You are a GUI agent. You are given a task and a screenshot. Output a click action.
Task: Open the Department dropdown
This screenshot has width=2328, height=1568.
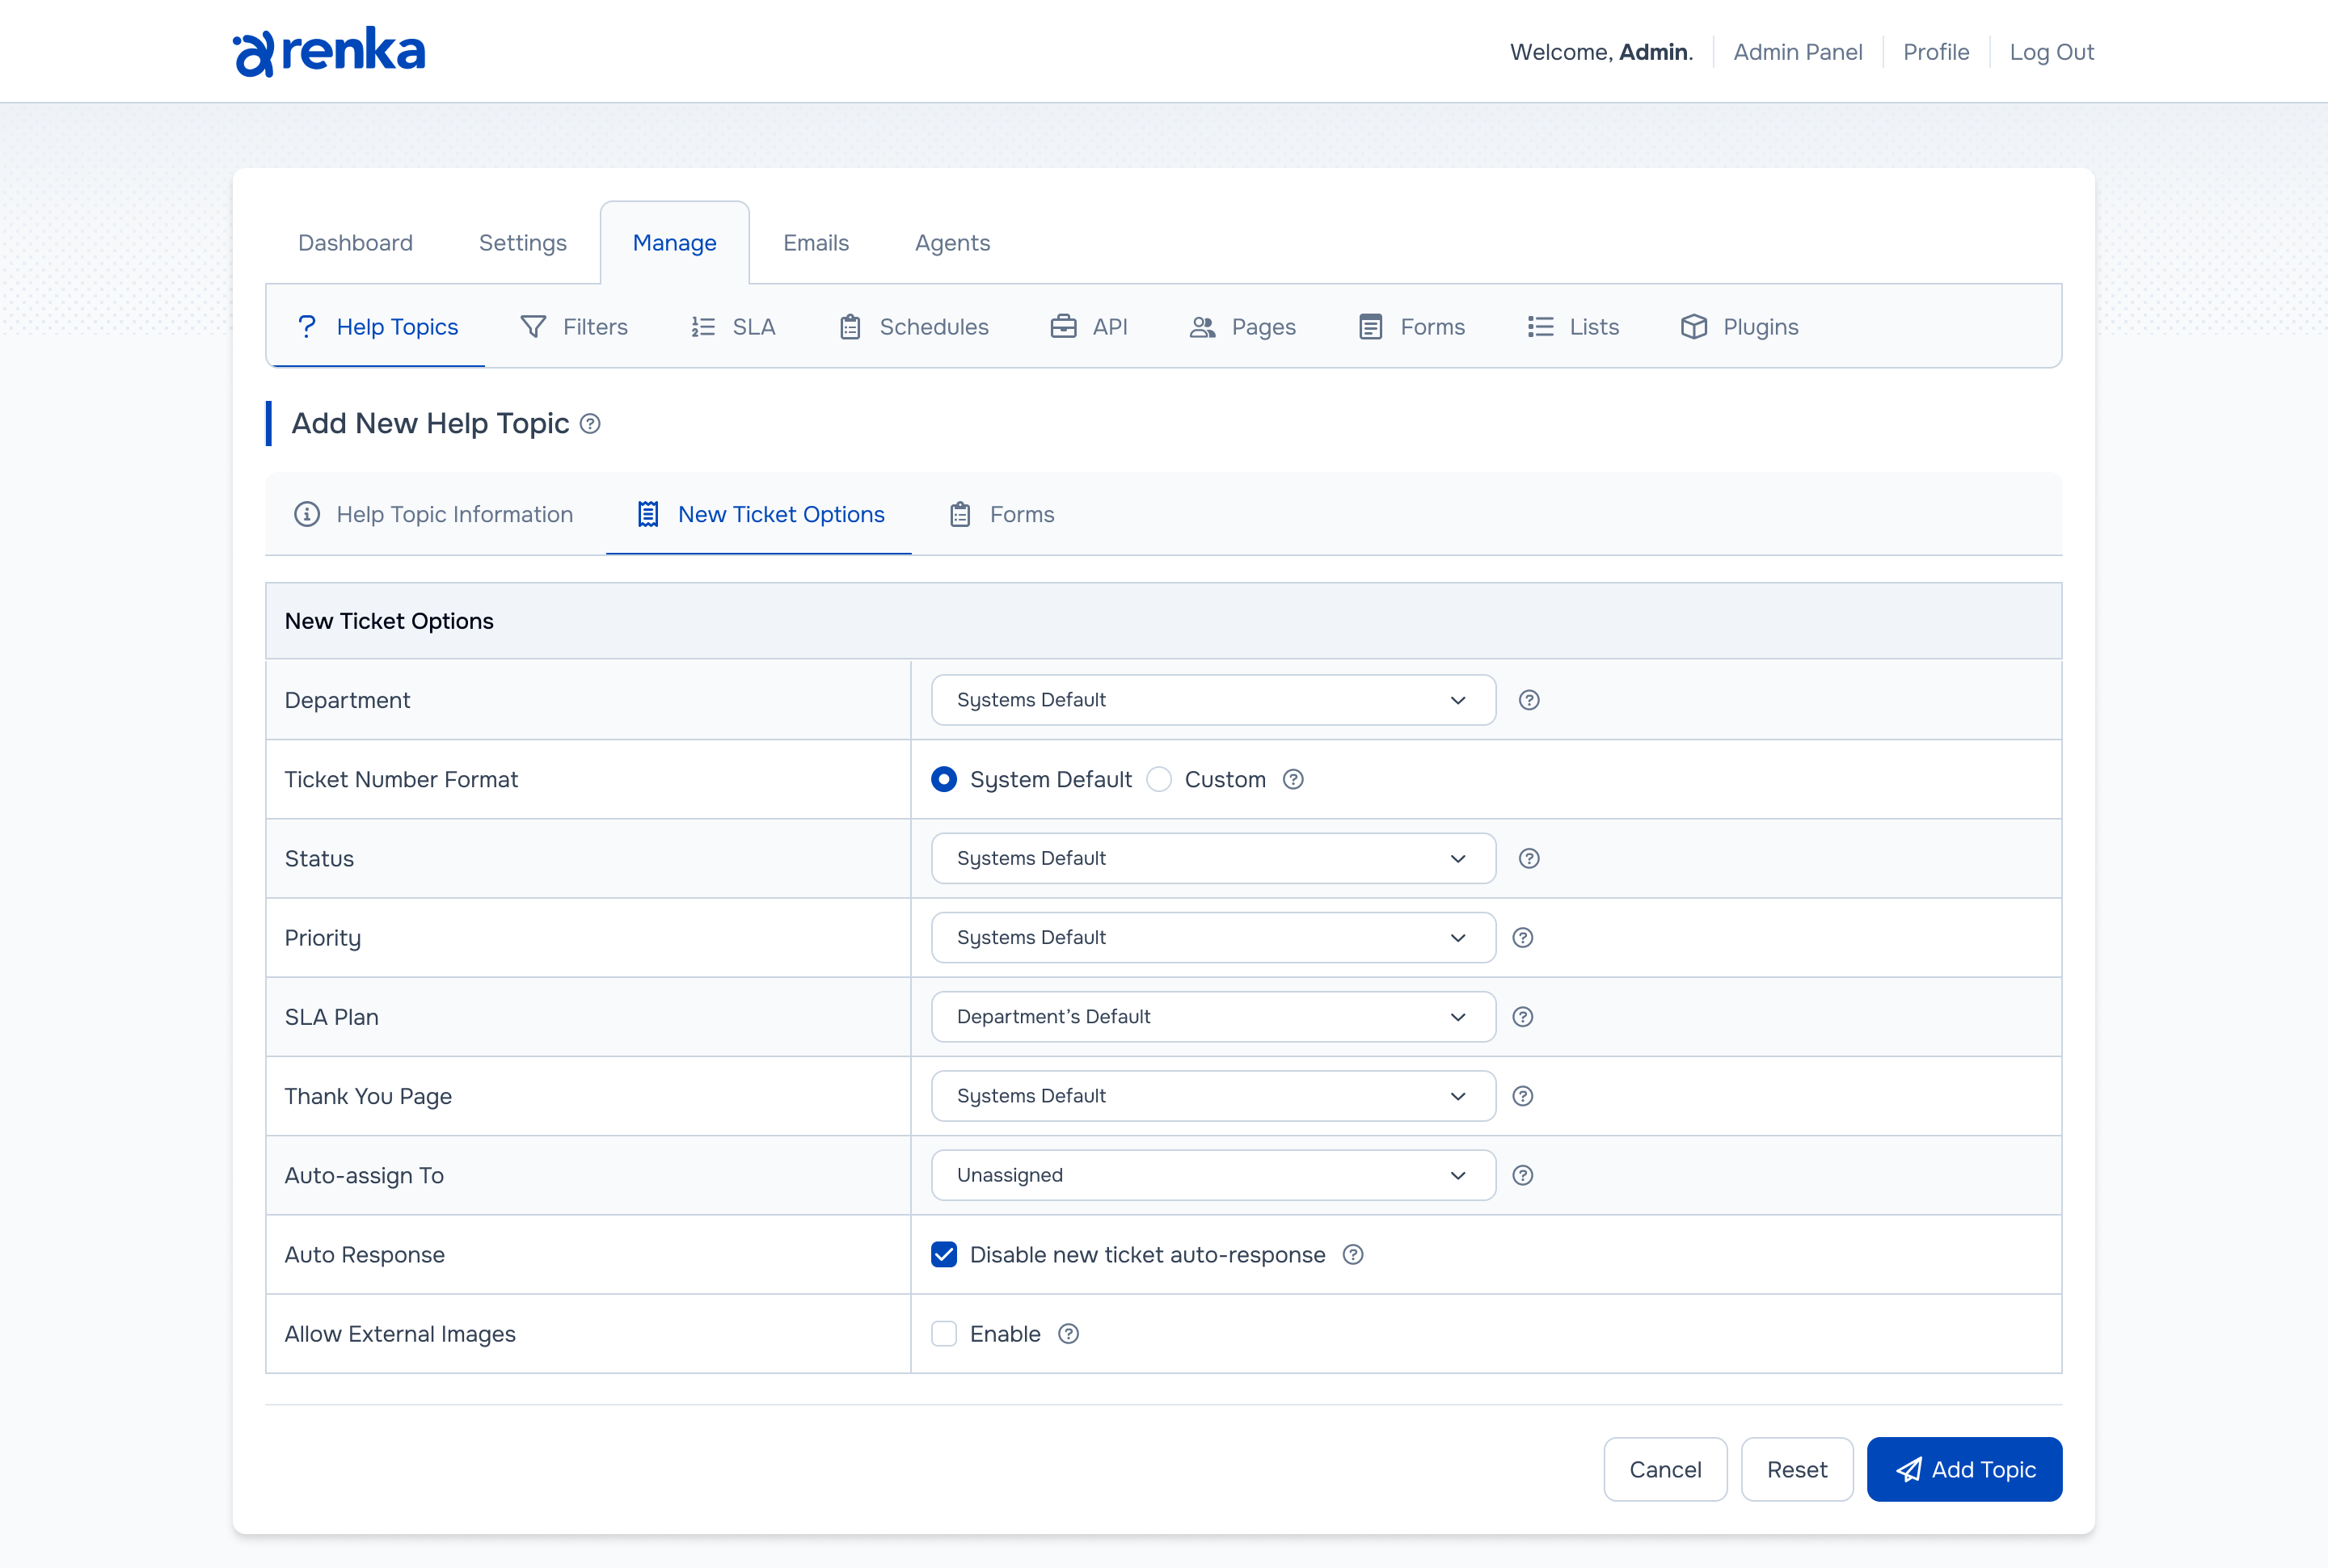pos(1213,700)
